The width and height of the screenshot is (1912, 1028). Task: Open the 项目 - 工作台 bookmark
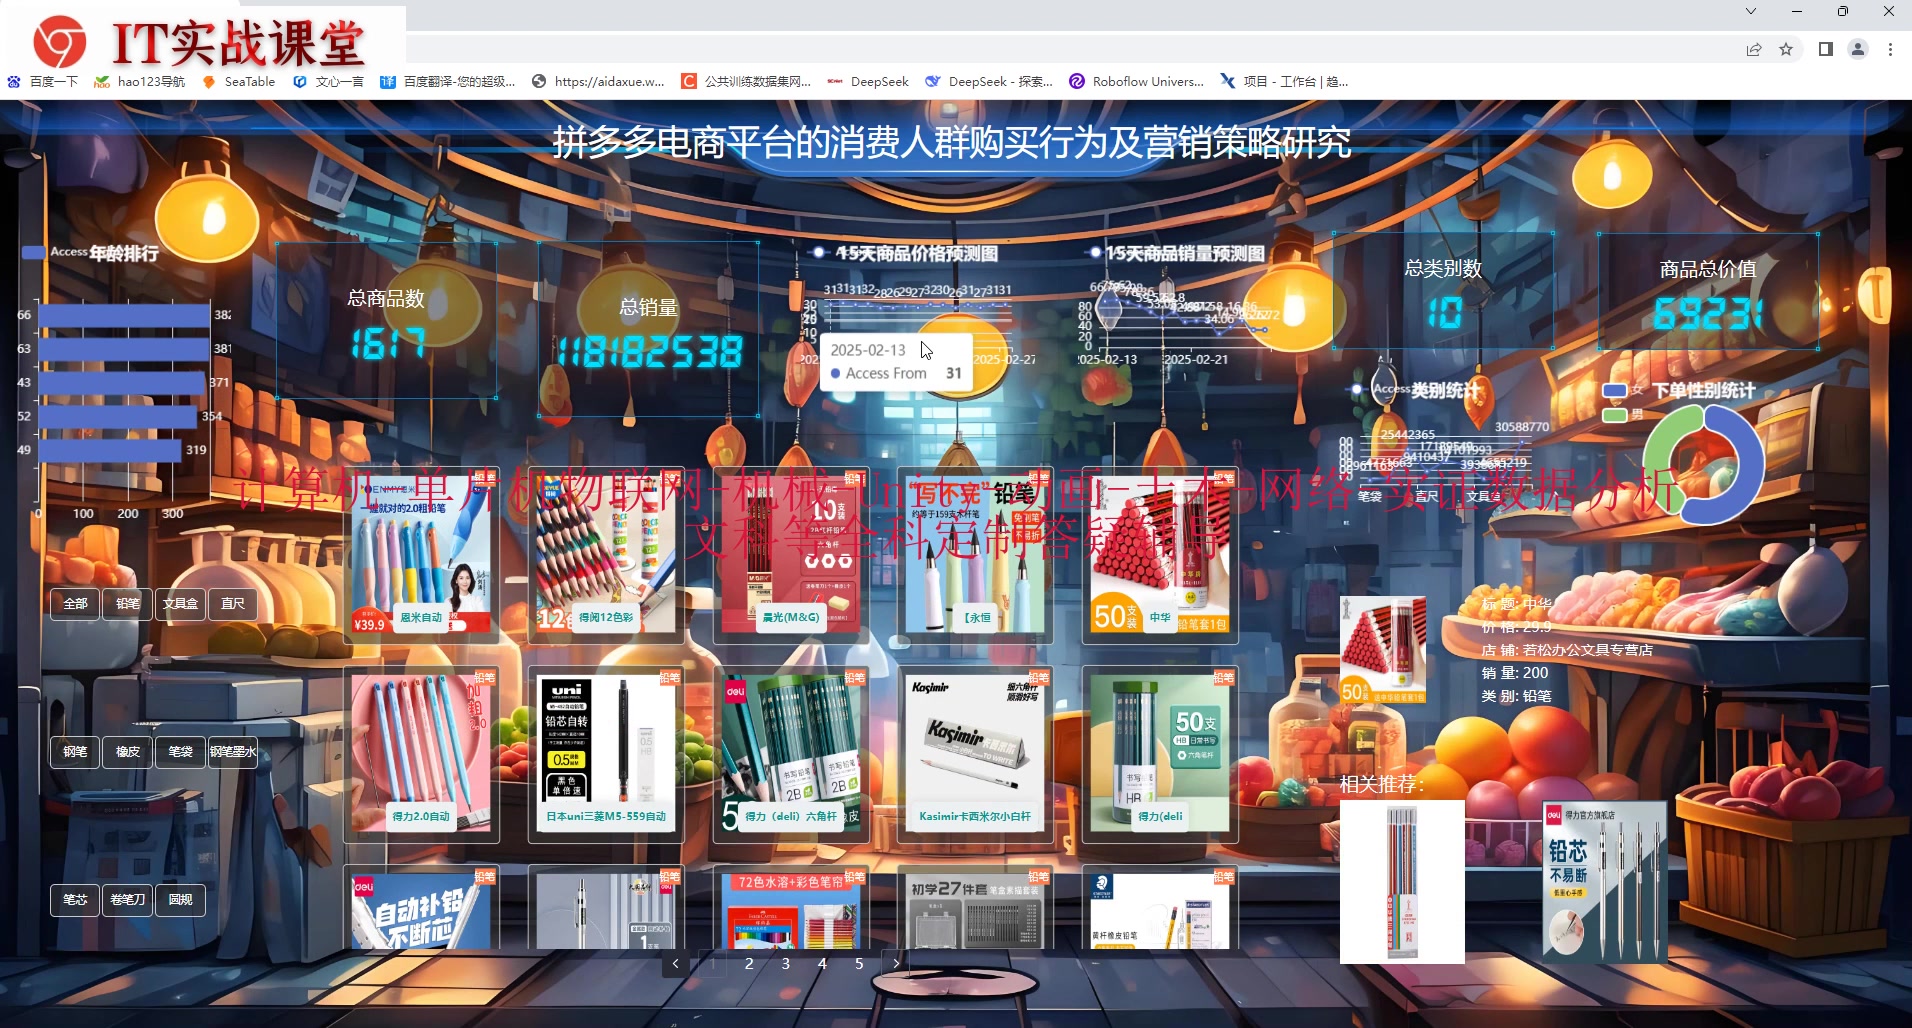[1284, 81]
